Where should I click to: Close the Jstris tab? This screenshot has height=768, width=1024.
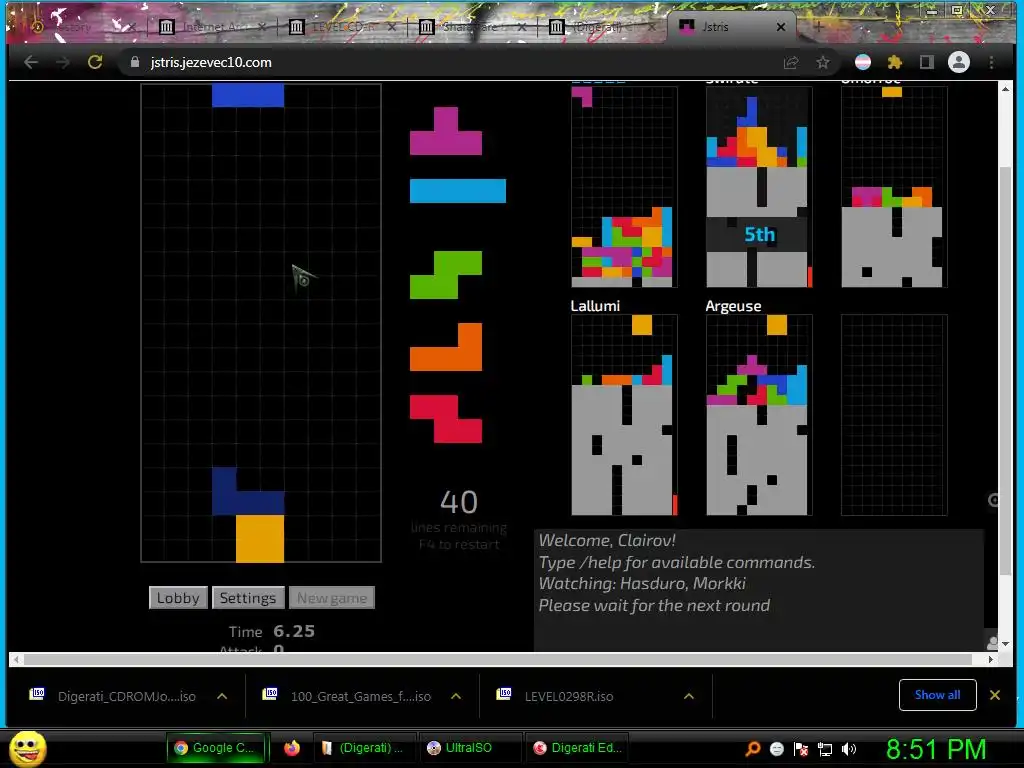[780, 27]
